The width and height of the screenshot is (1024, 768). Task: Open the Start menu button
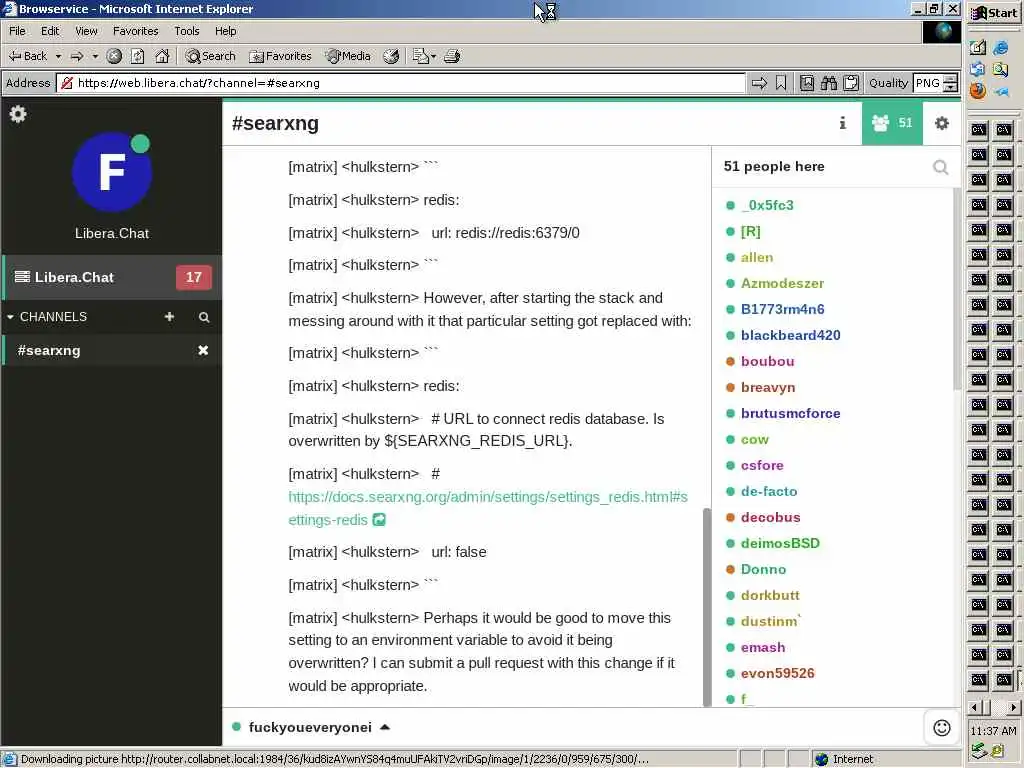[x=995, y=13]
